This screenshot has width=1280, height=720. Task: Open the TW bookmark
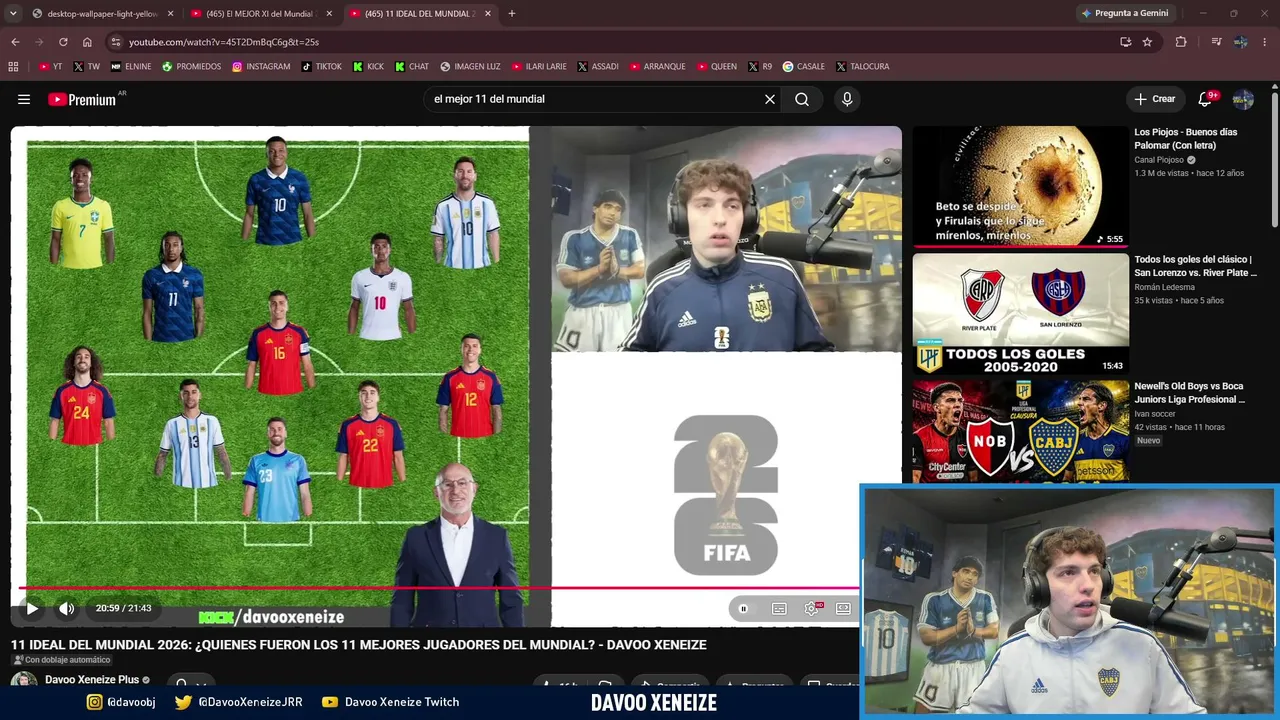[x=86, y=67]
